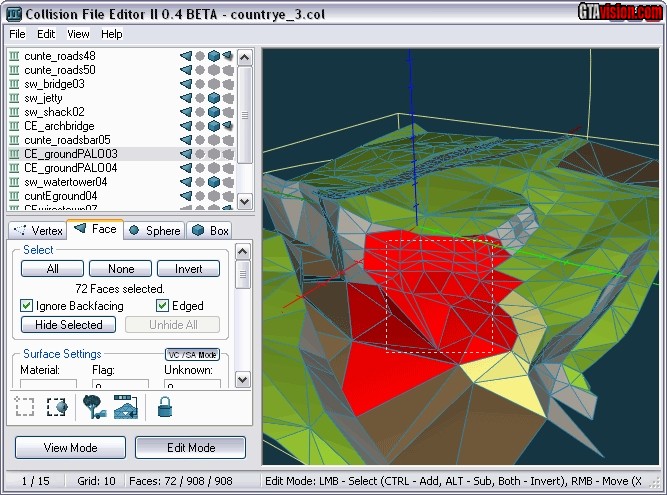This screenshot has height=495, width=667.
Task: Click the Grid: 10 status bar entry
Action: tap(96, 481)
